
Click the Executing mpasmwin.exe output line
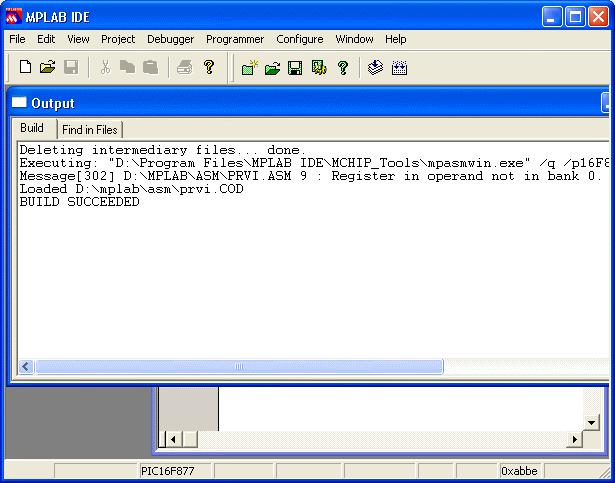coord(314,163)
